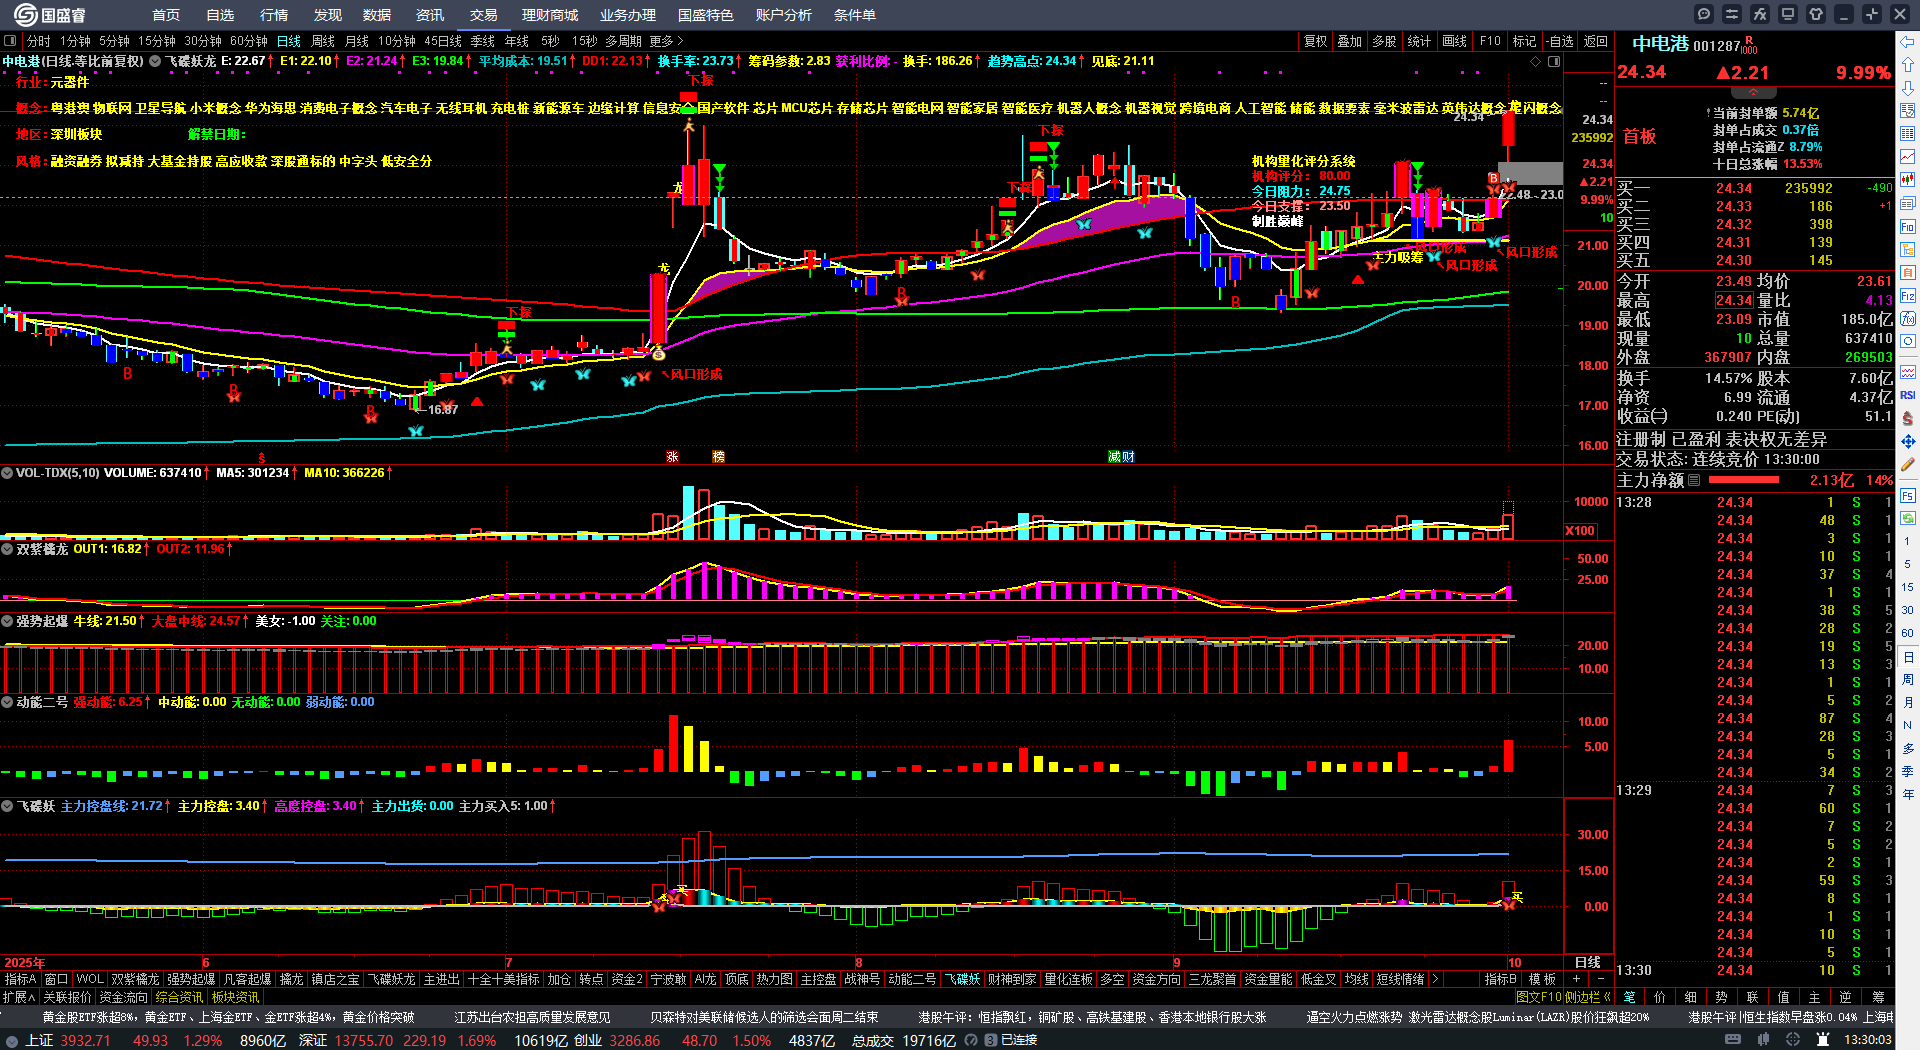Screen dimensions: 1920x1050
Task: Click the down-arrow next stock icon
Action: click(1908, 88)
